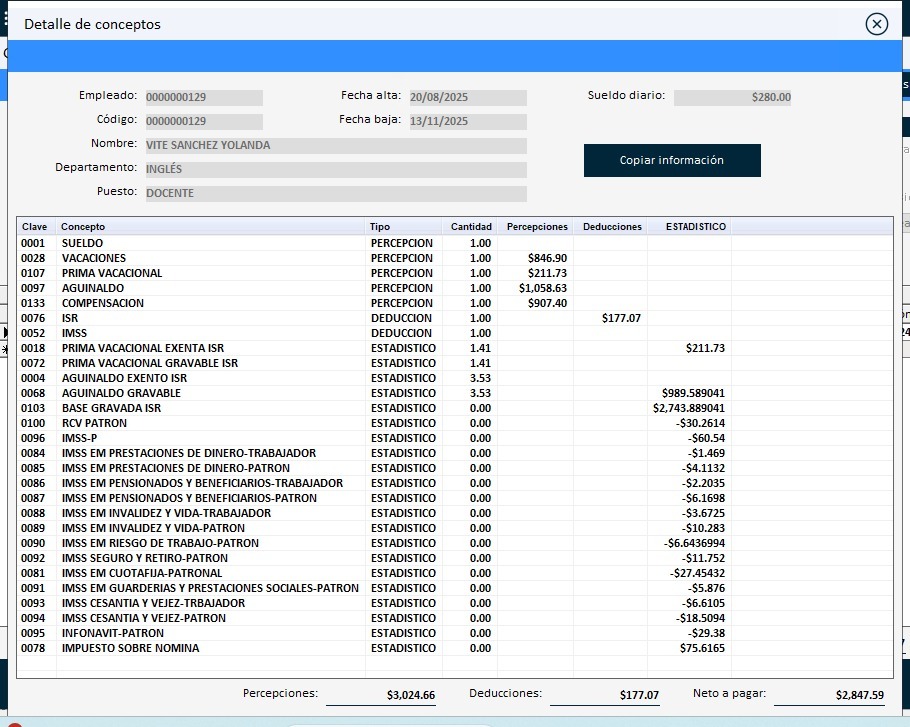The width and height of the screenshot is (910, 727).
Task: Click the Departamento field showing INGLÉS
Action: (x=335, y=170)
